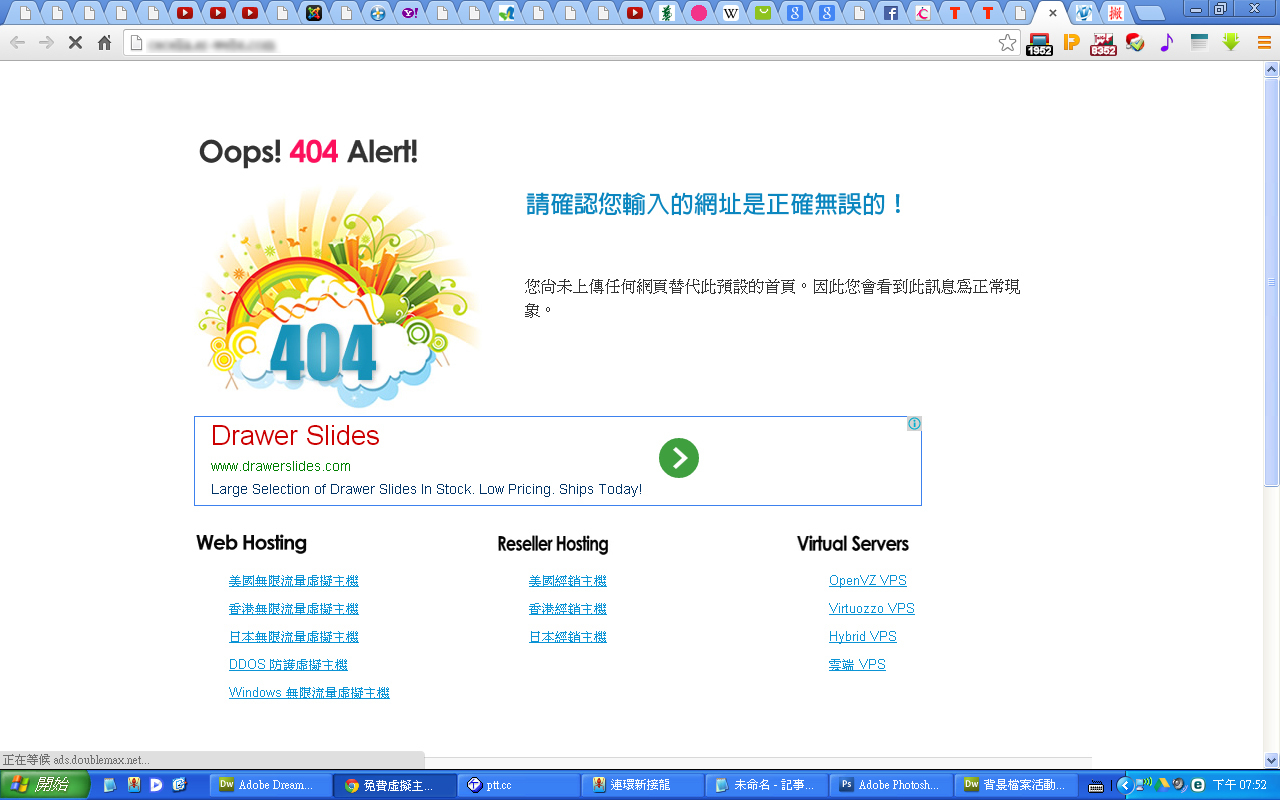Bookmark this page with the star
Viewport: 1280px width, 800px height.
pyautogui.click(x=1007, y=43)
